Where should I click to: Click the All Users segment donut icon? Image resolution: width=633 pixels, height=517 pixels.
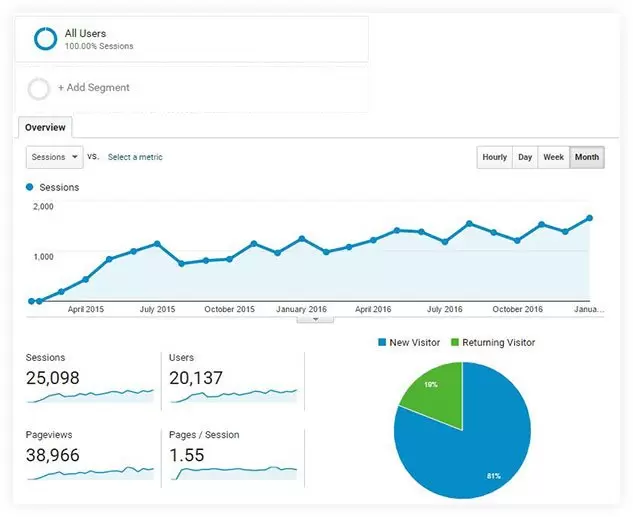tap(45, 39)
